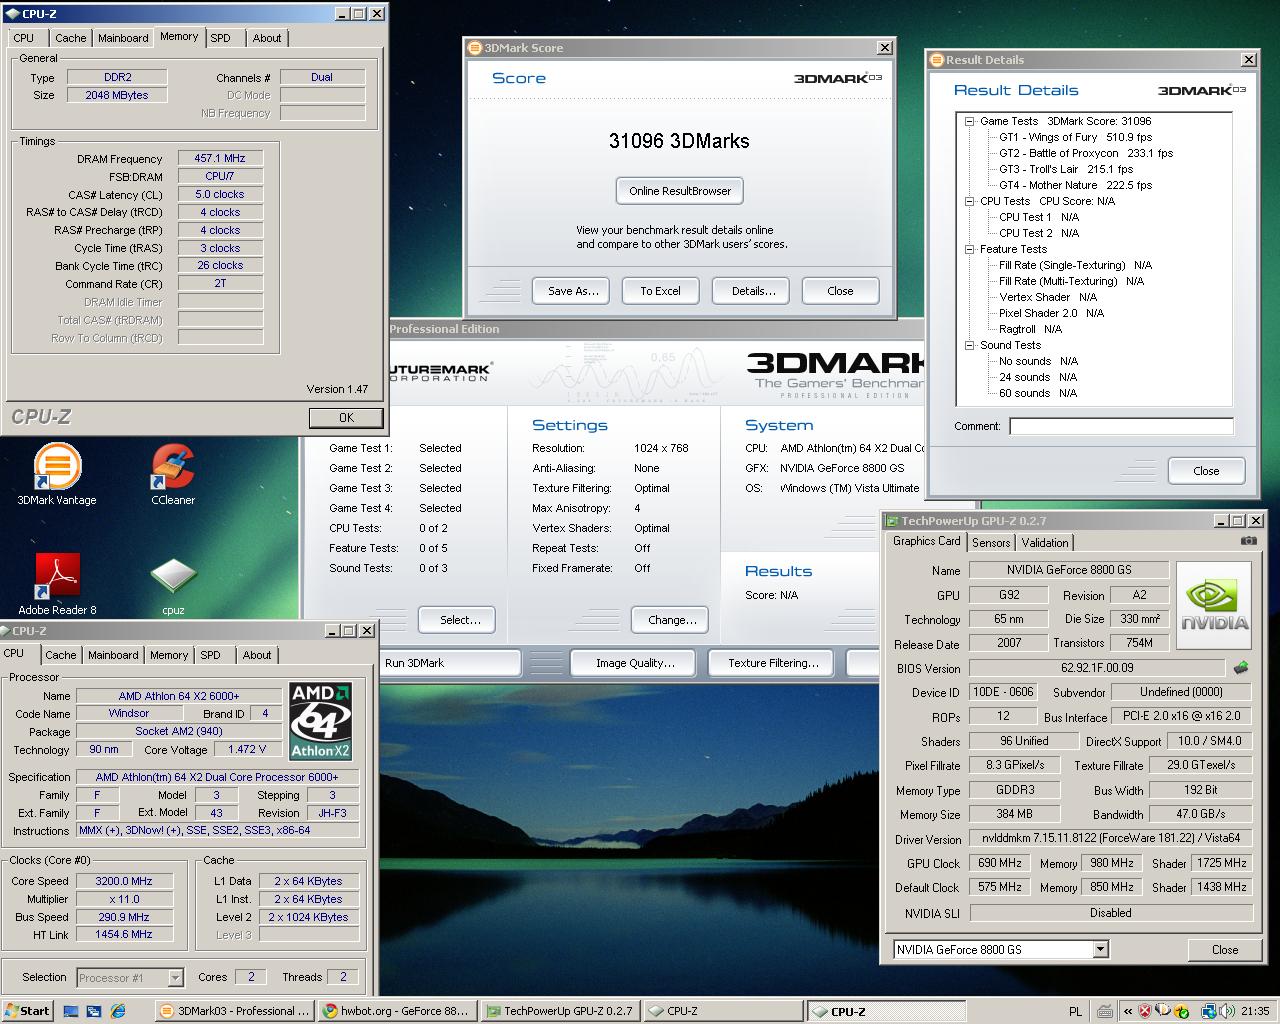Select GT3 - Troll's Lair result
Screen dimensions: 1280x1024
[x=1066, y=169]
